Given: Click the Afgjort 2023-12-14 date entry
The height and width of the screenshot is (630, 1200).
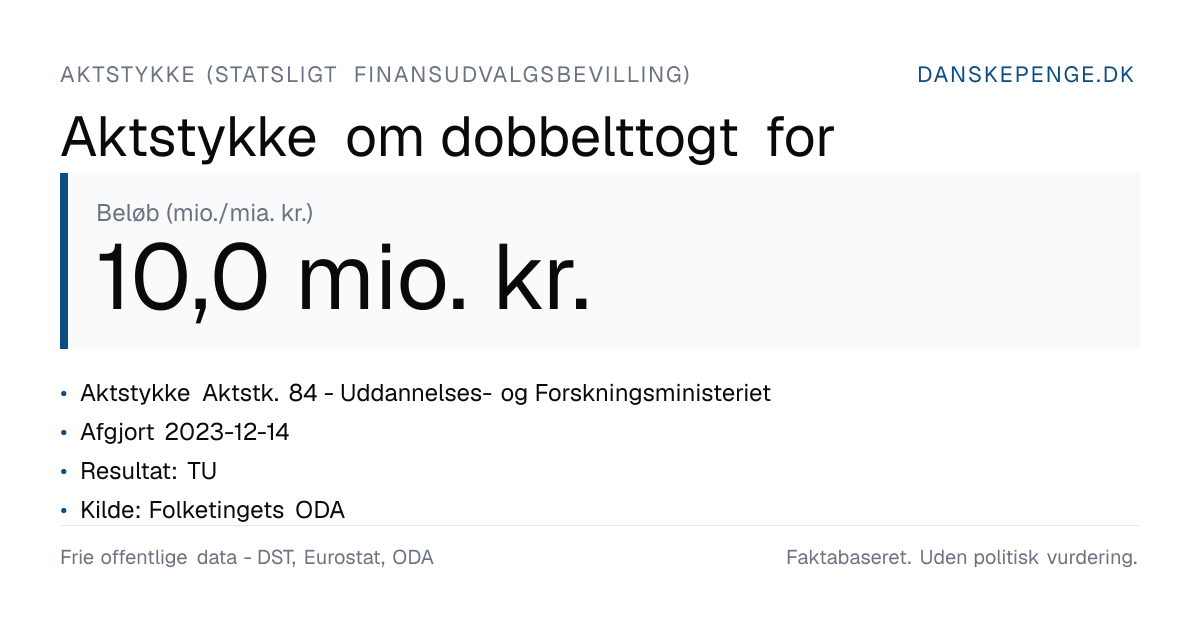Looking at the screenshot, I should point(185,432).
